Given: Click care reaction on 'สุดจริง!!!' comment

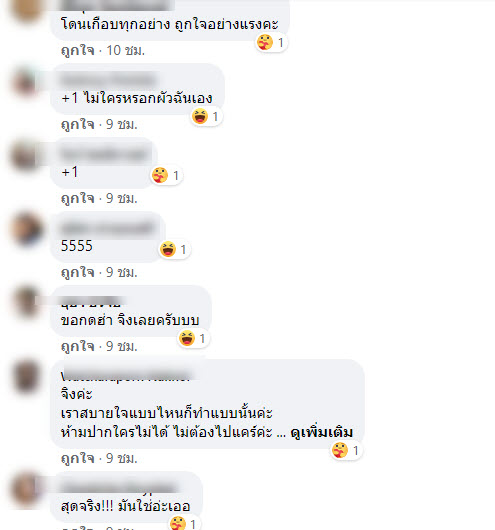Looking at the screenshot, I should tap(185, 523).
